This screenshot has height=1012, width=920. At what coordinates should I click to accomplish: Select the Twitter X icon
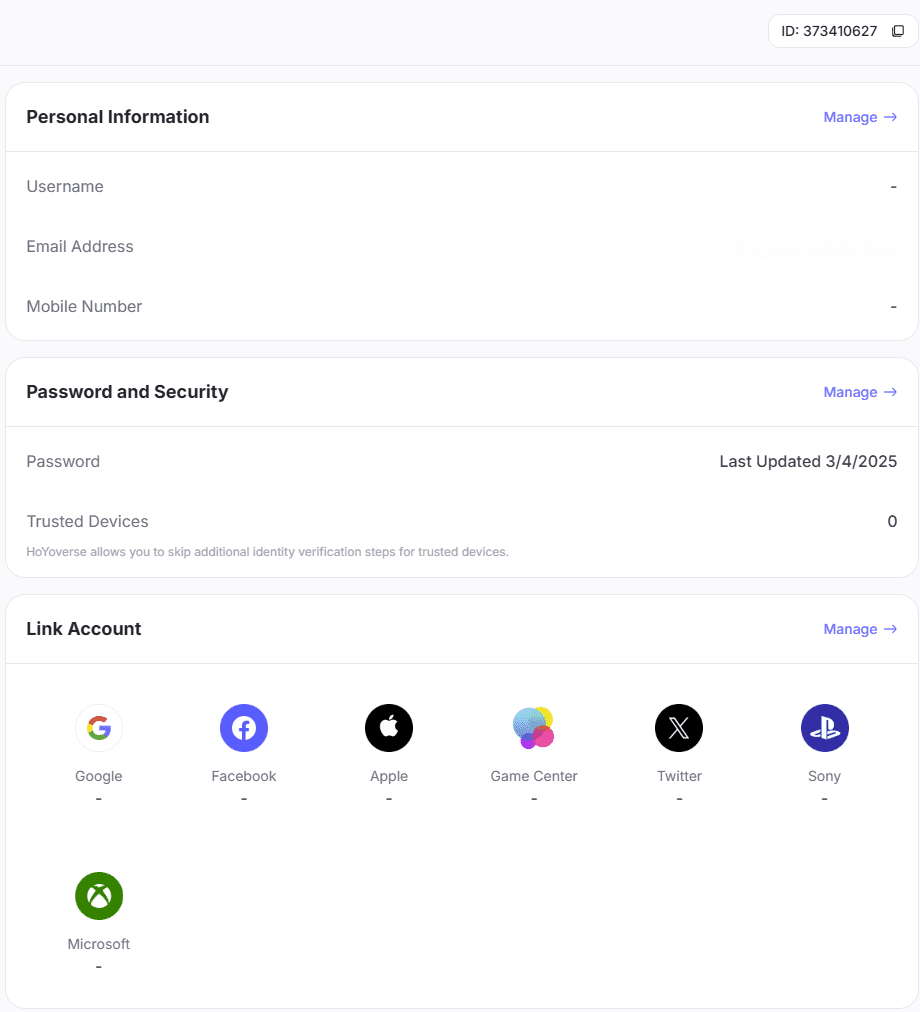click(x=679, y=728)
